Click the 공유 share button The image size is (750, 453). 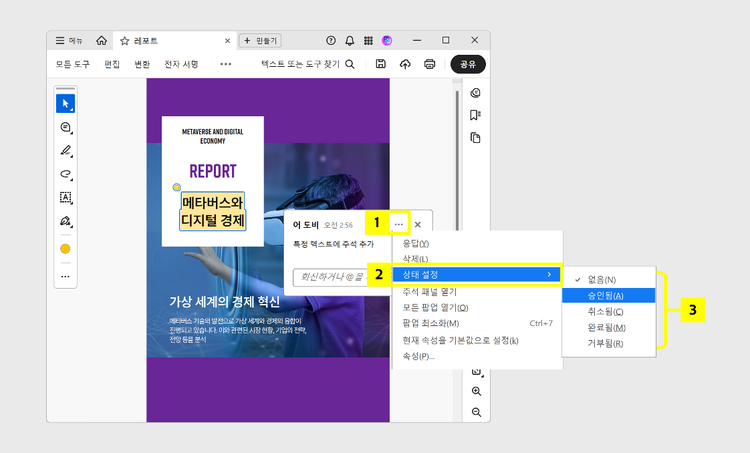468,64
